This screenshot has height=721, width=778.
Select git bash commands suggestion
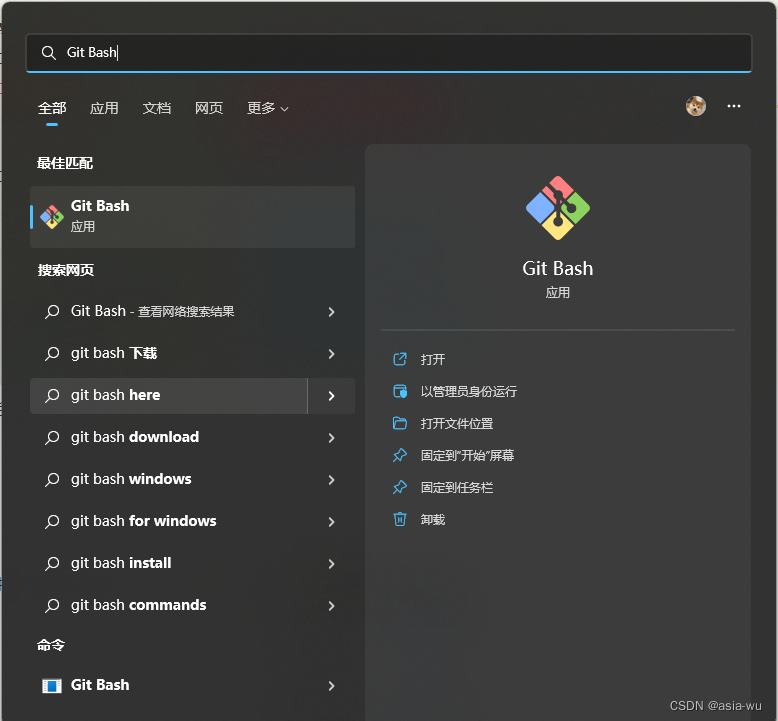[169, 606]
